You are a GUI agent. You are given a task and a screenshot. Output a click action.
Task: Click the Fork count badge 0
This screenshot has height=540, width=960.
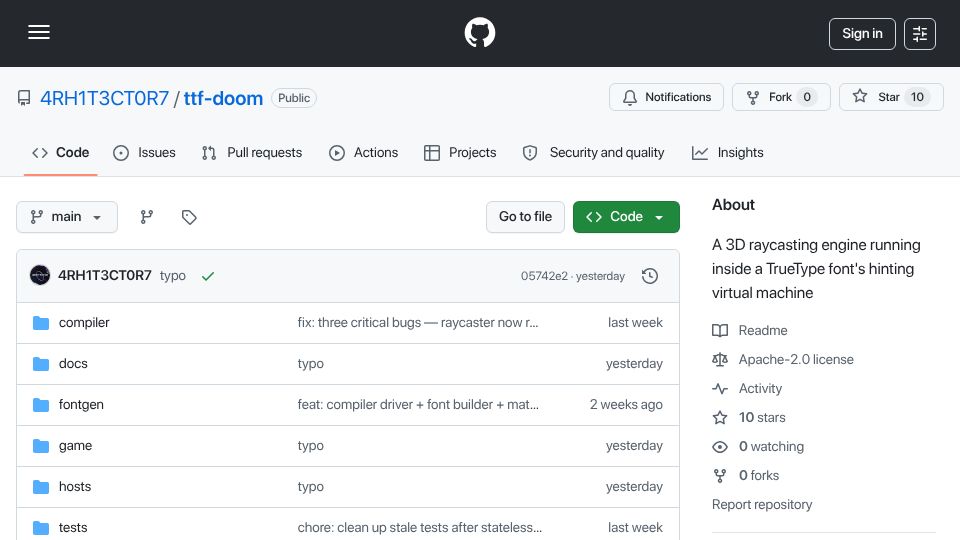point(807,97)
